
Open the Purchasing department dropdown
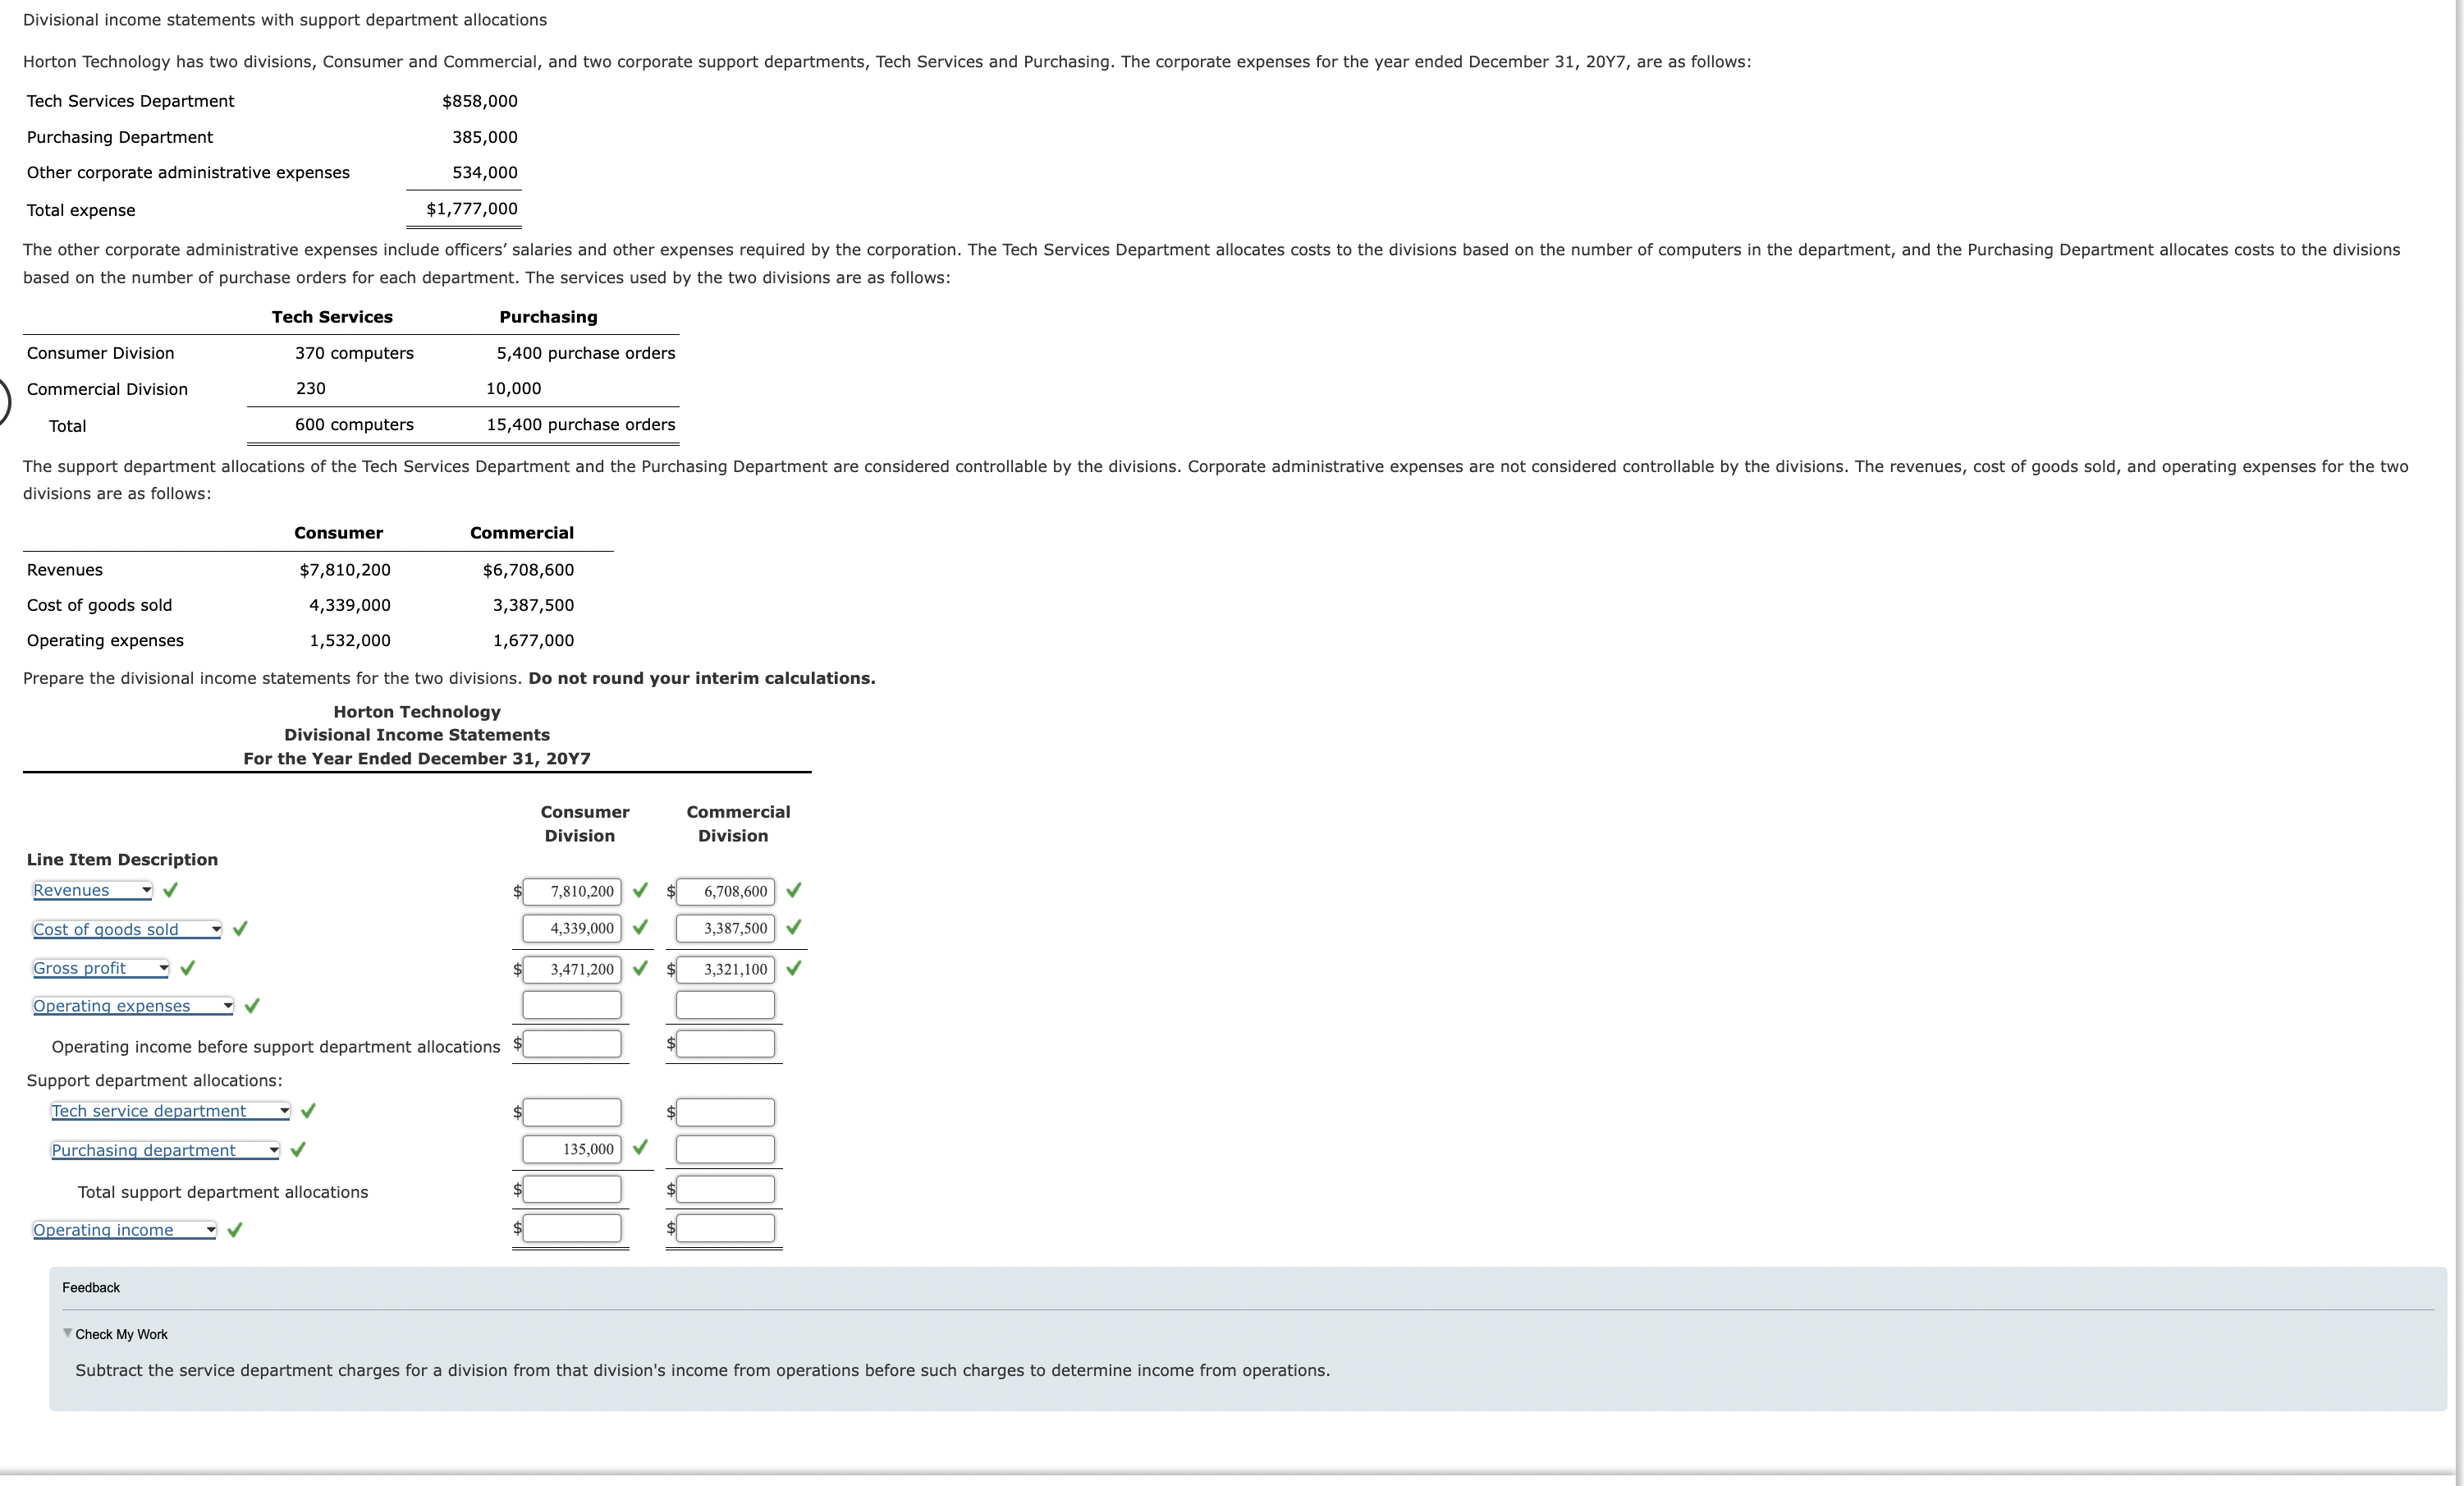(166, 1150)
